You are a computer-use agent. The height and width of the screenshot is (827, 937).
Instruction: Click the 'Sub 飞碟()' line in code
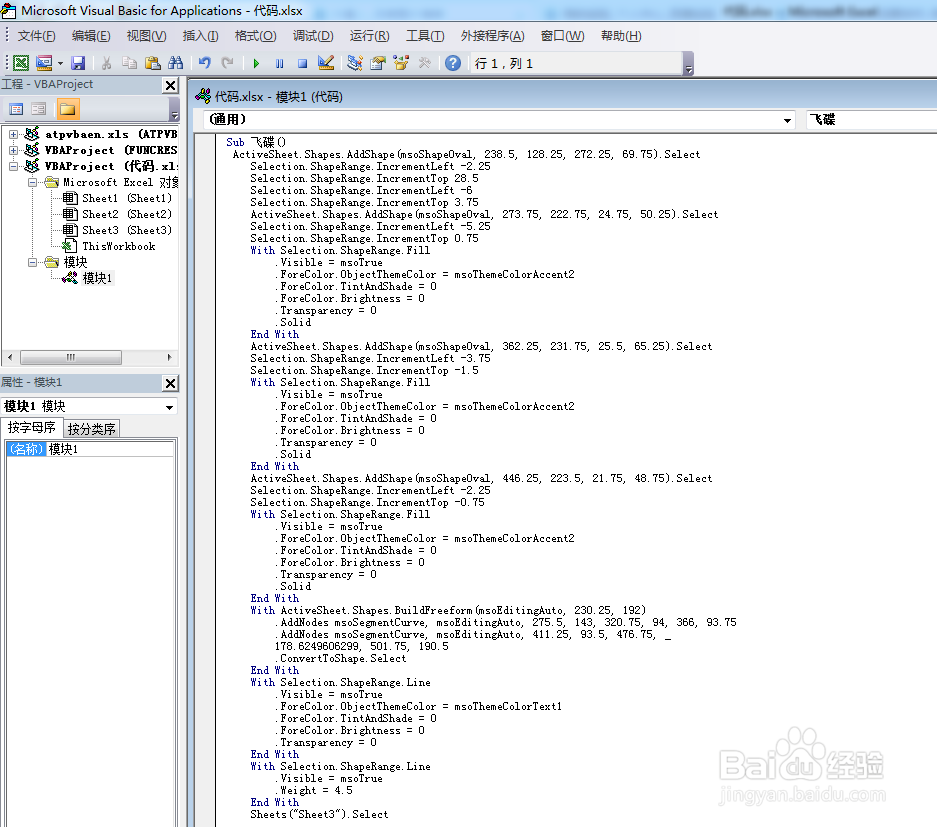tap(256, 142)
